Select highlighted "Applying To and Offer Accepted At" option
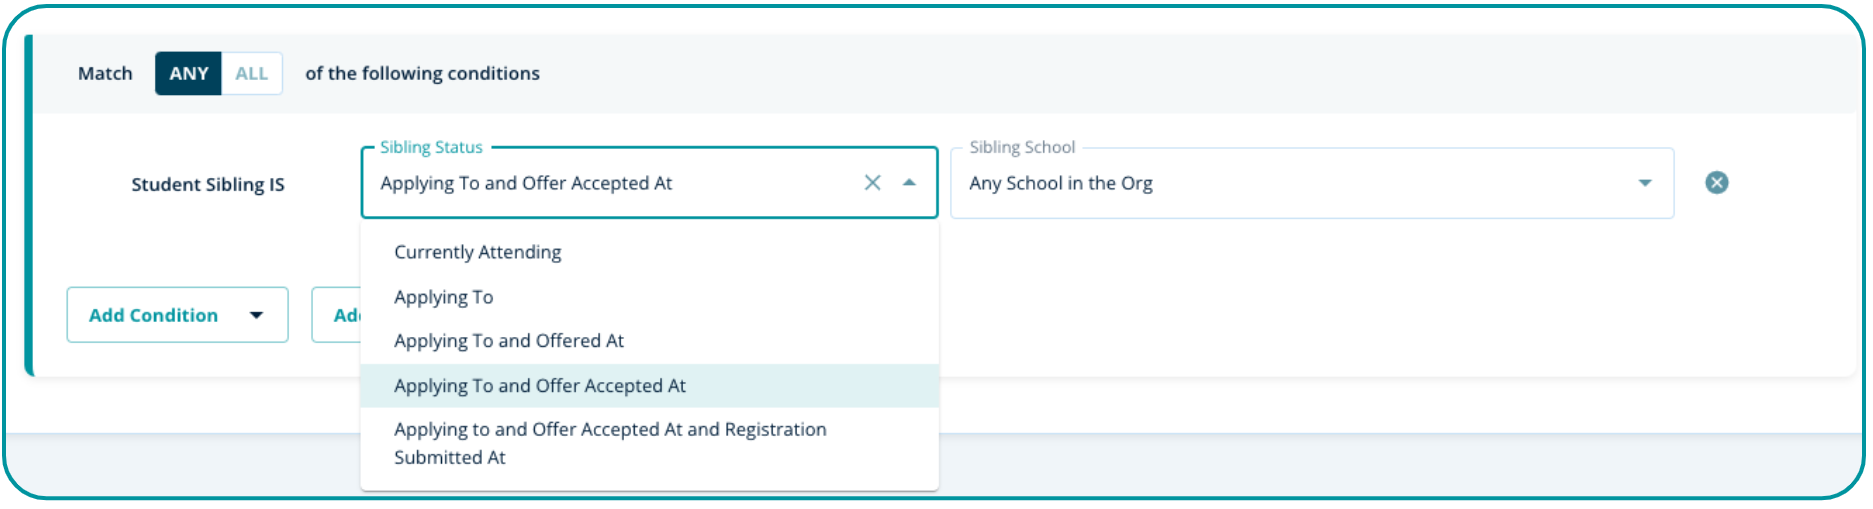The image size is (1873, 509). coord(540,386)
